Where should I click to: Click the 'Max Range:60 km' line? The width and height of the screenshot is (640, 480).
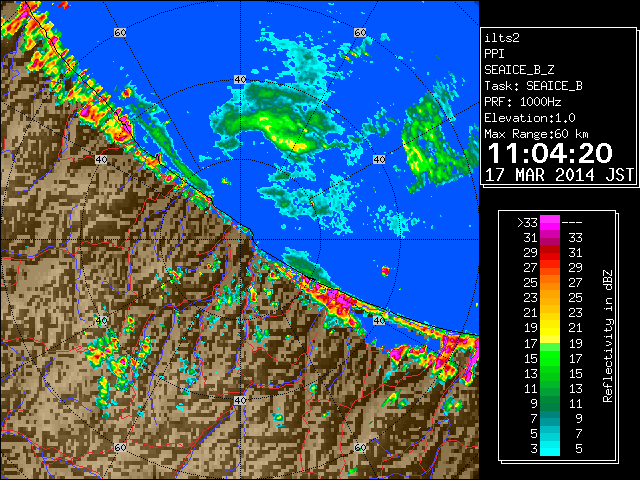(536, 134)
